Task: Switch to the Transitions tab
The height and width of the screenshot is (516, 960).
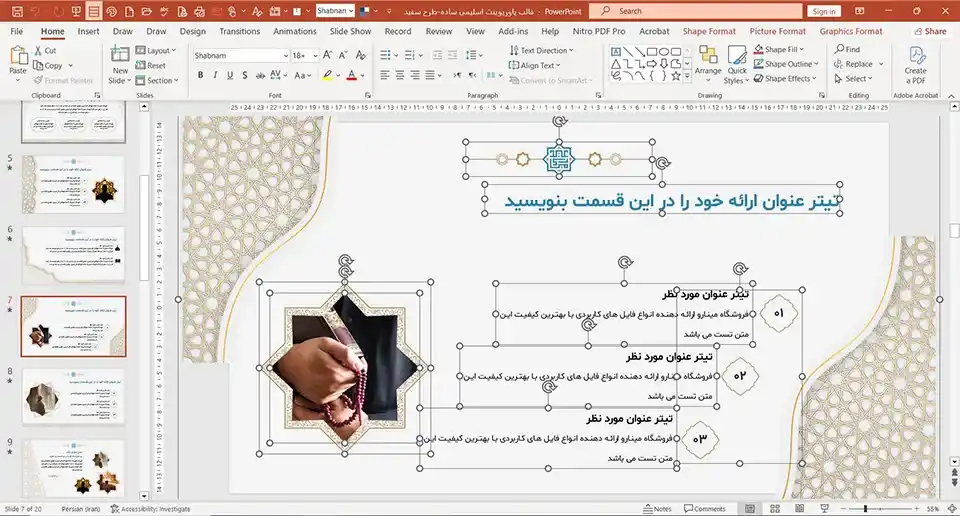Action: 239,31
